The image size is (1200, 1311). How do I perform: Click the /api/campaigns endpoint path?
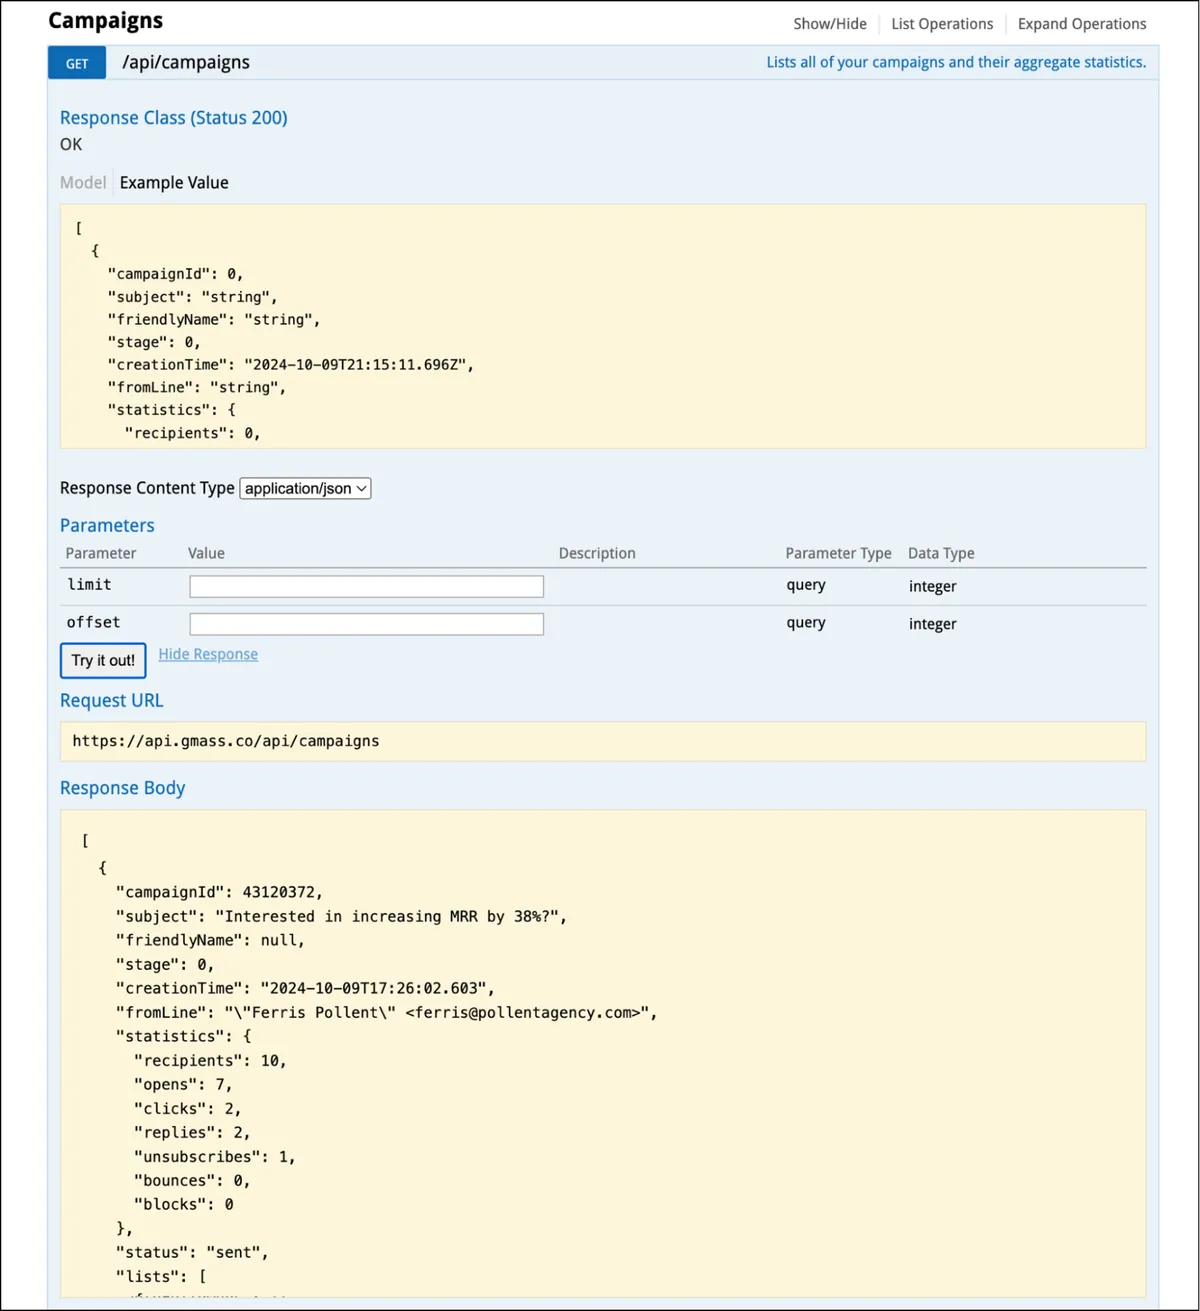(186, 62)
